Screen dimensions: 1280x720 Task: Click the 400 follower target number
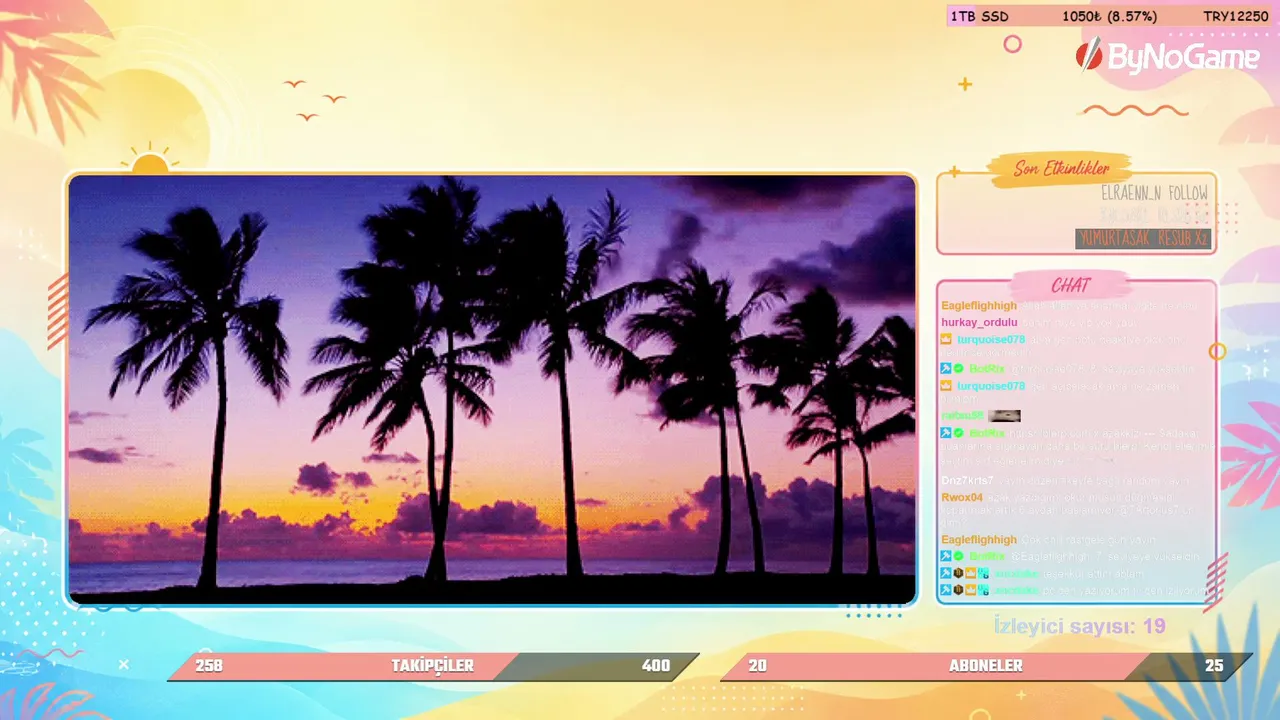(x=656, y=666)
